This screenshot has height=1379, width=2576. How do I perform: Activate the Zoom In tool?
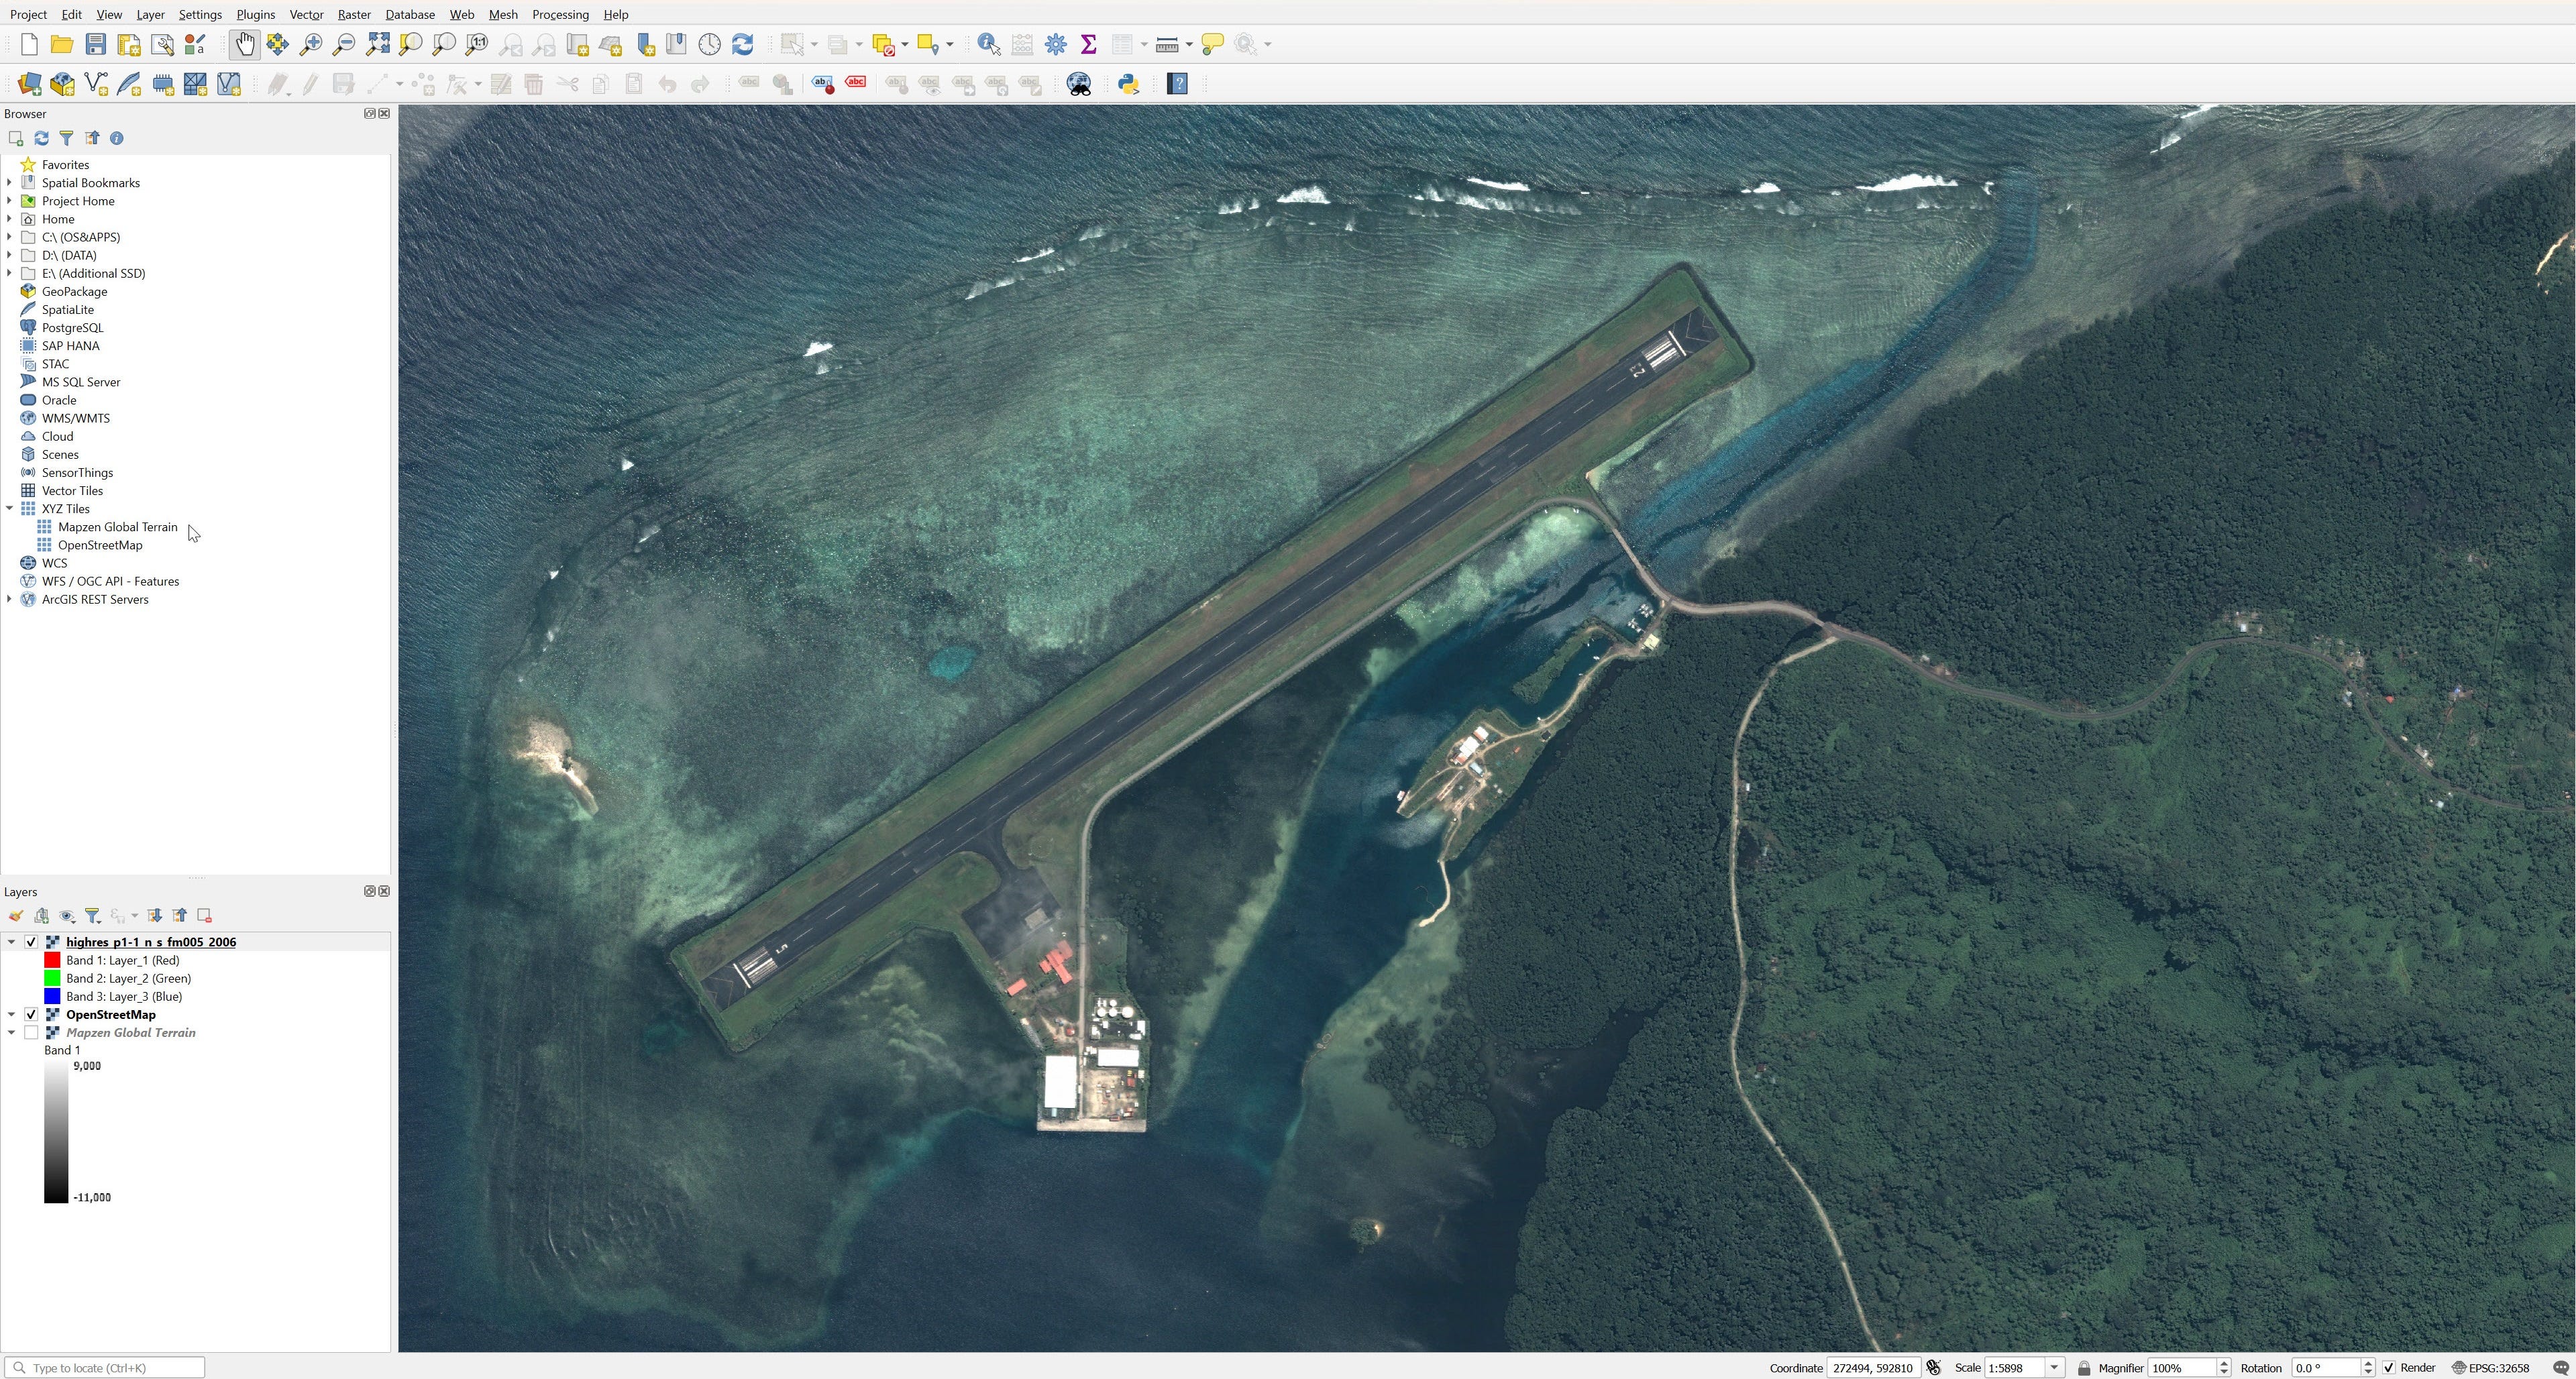point(310,44)
